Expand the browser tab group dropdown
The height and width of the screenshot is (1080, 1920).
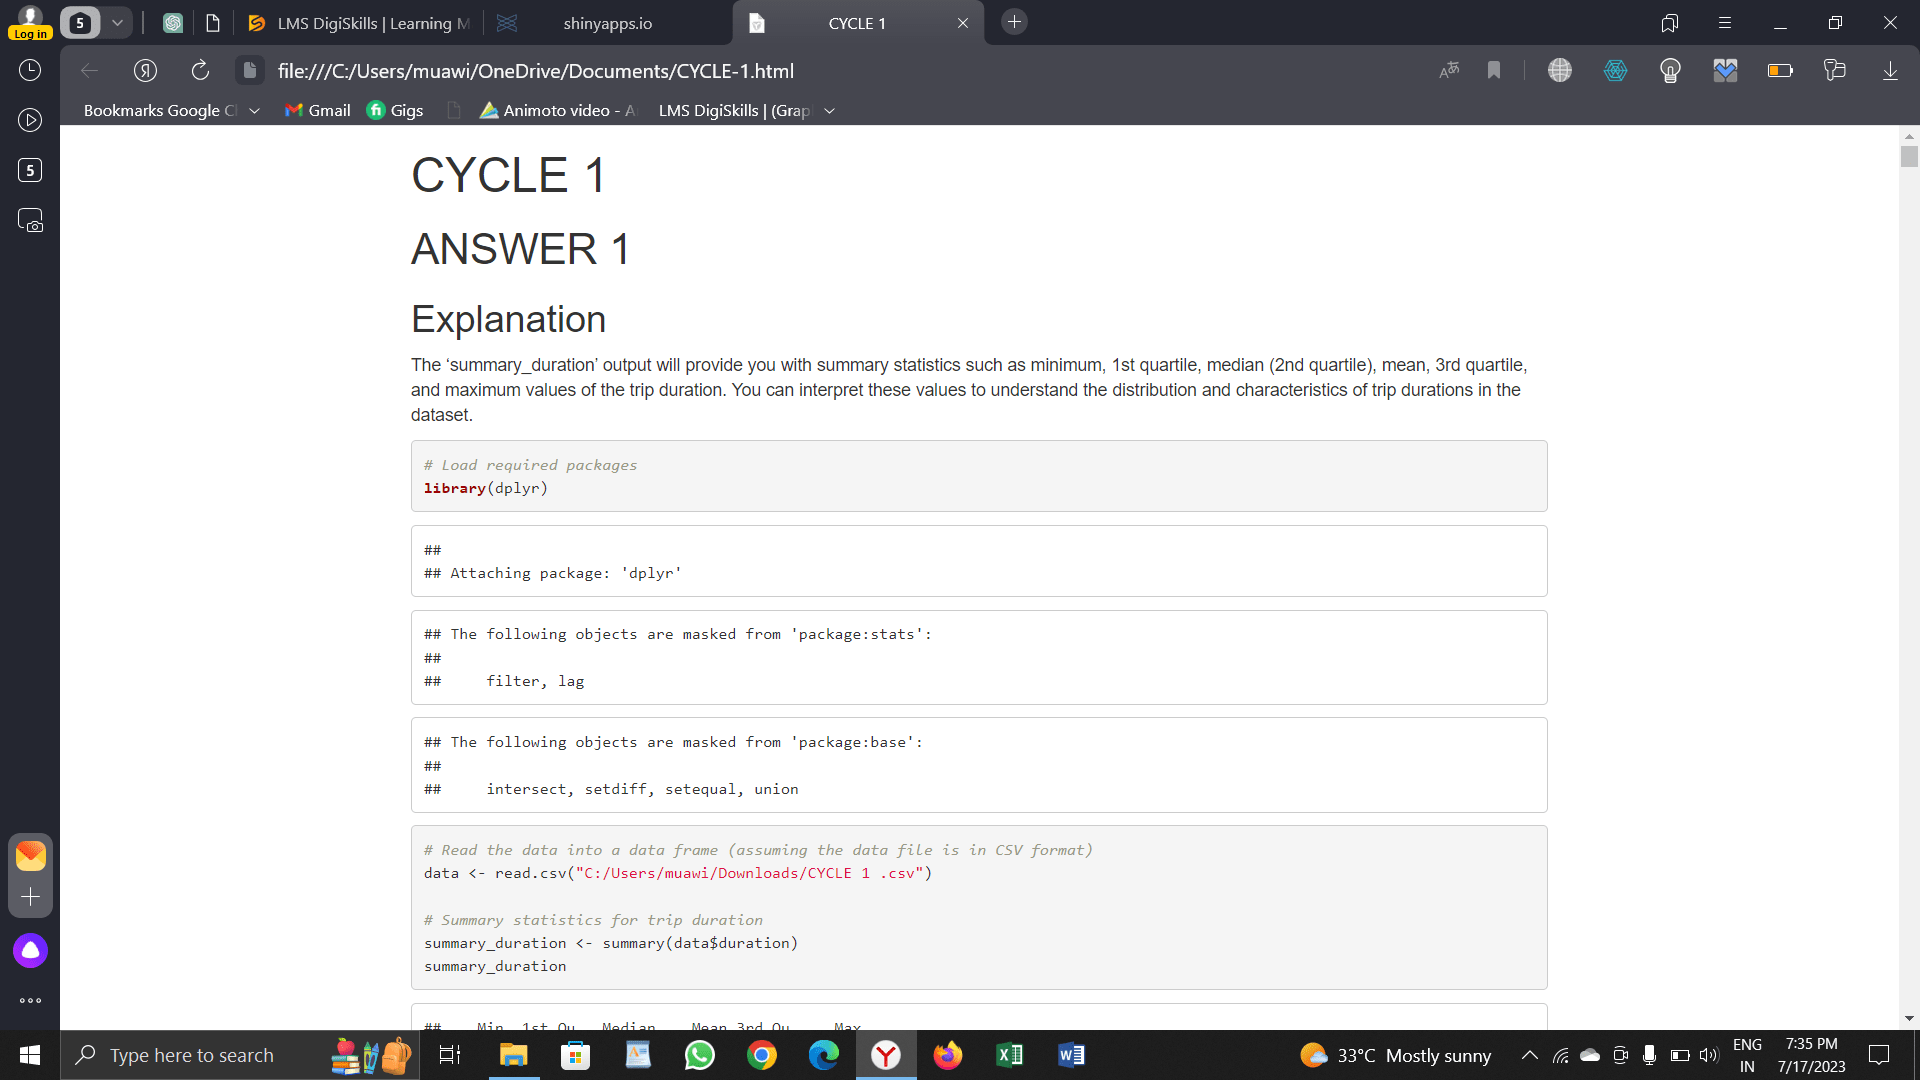(117, 22)
